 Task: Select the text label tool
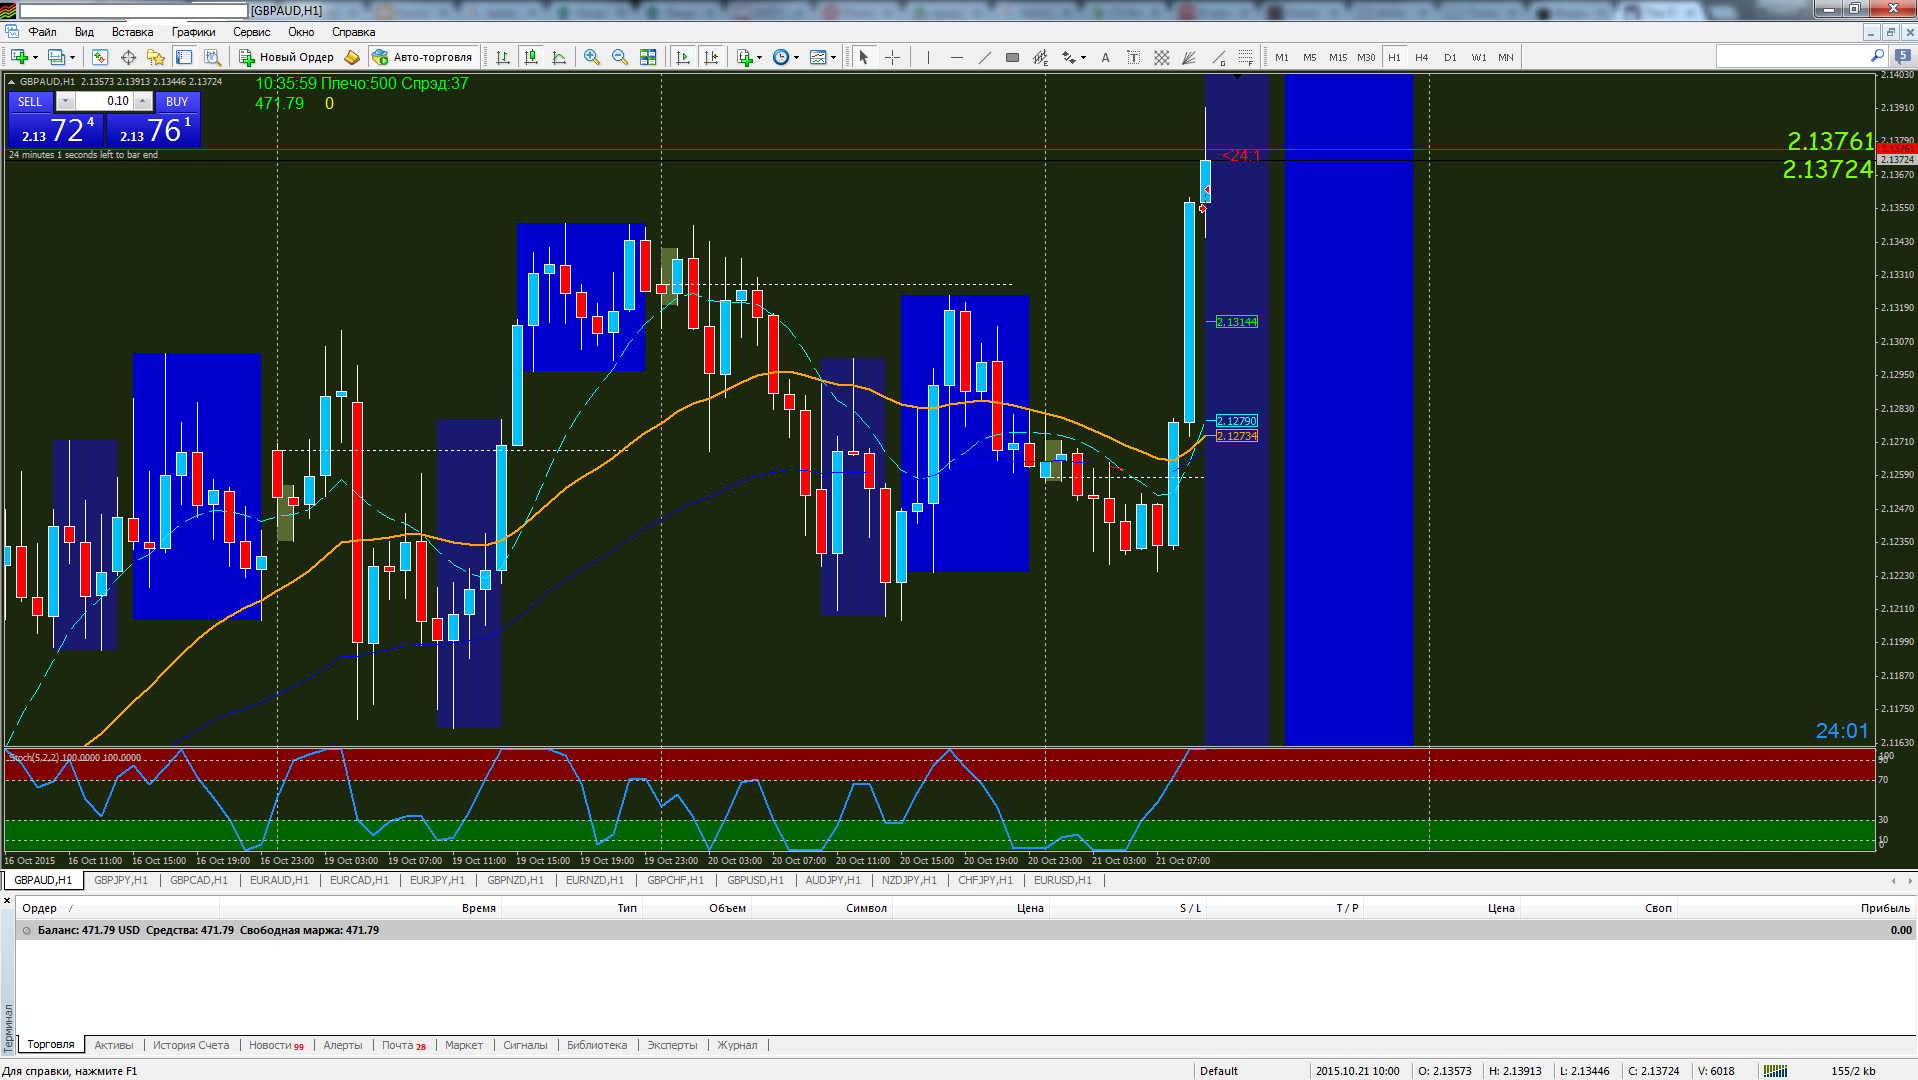coord(1133,57)
